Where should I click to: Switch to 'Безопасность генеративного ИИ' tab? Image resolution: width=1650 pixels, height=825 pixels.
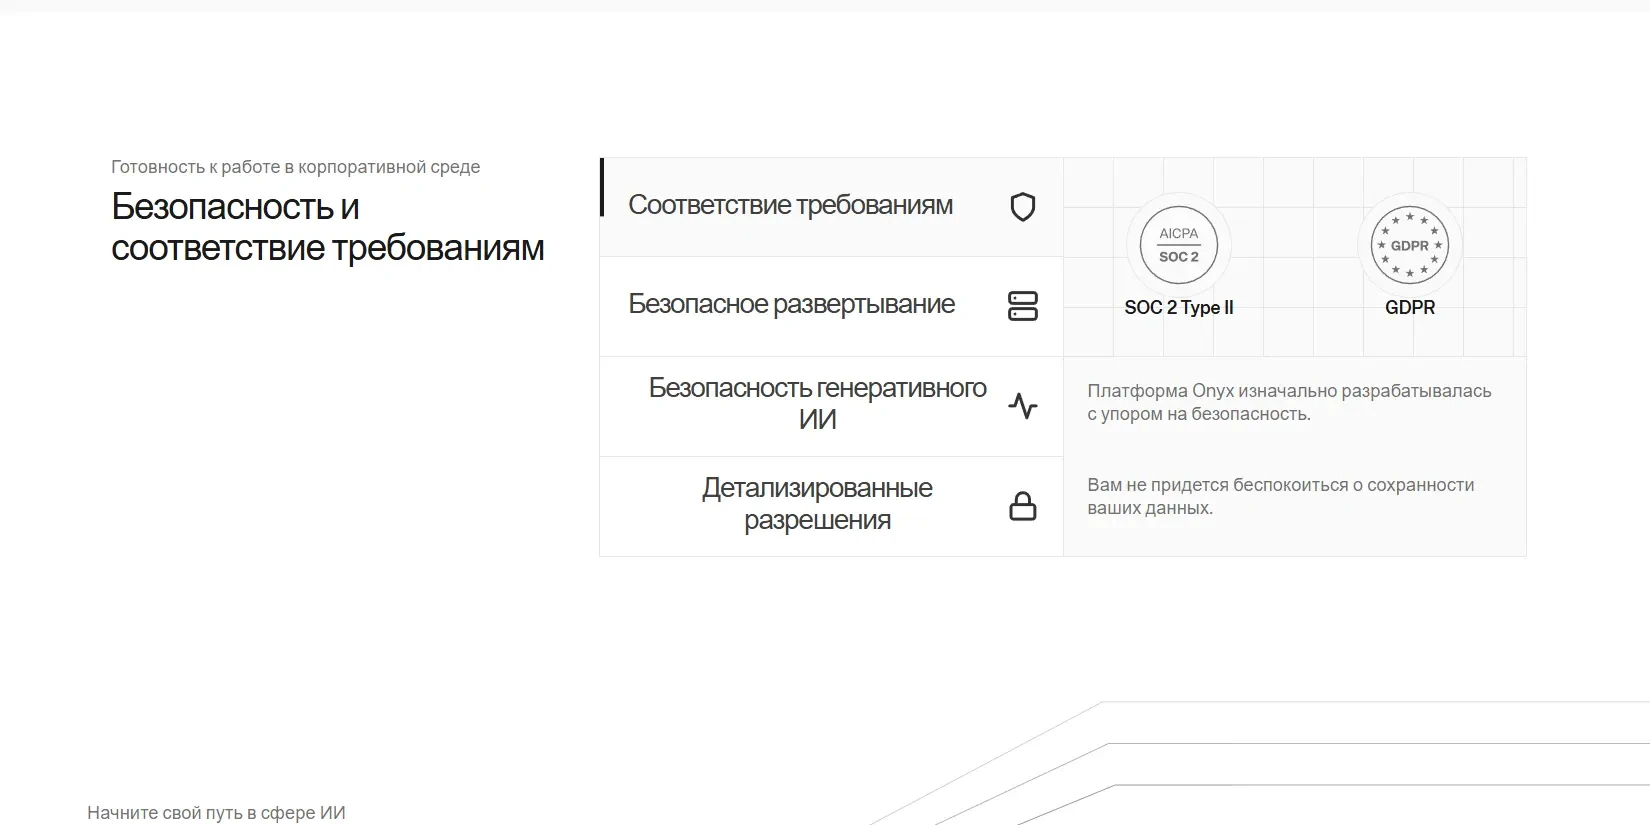pyautogui.click(x=831, y=406)
